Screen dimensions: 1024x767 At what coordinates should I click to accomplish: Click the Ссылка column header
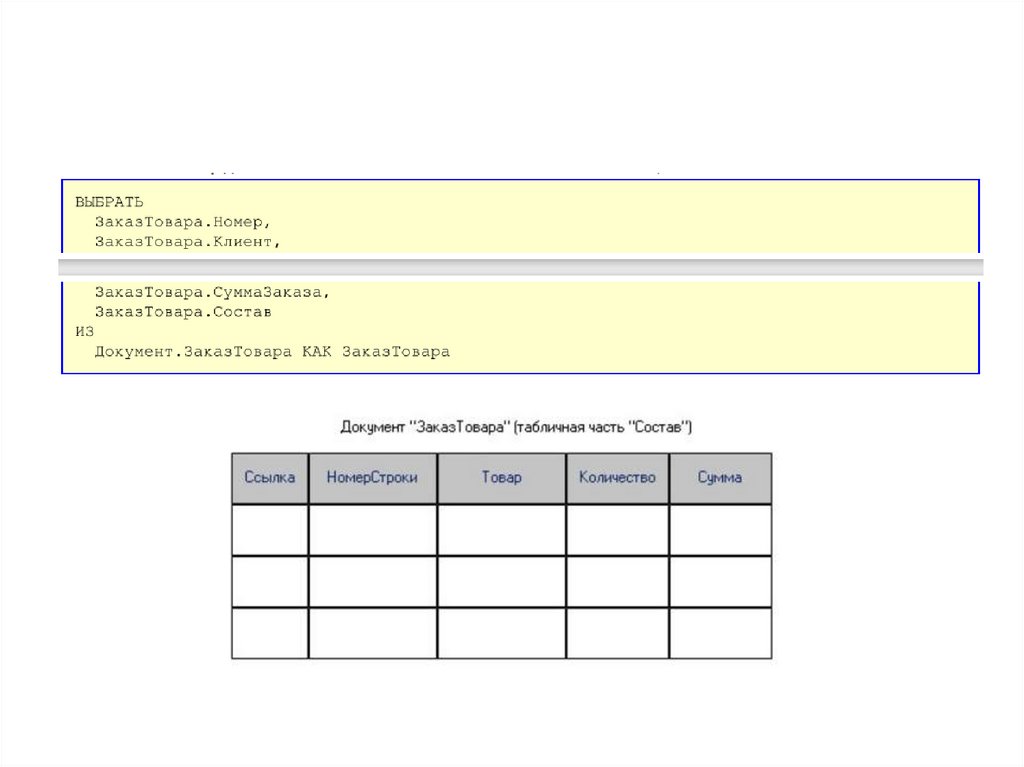tap(270, 478)
